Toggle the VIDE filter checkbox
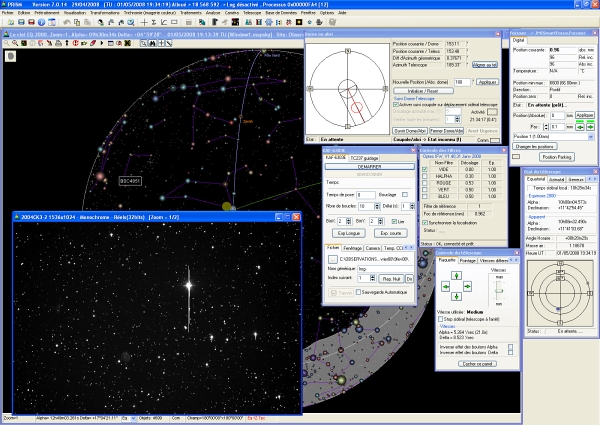Viewport: 600px width, 425px height. click(425, 169)
